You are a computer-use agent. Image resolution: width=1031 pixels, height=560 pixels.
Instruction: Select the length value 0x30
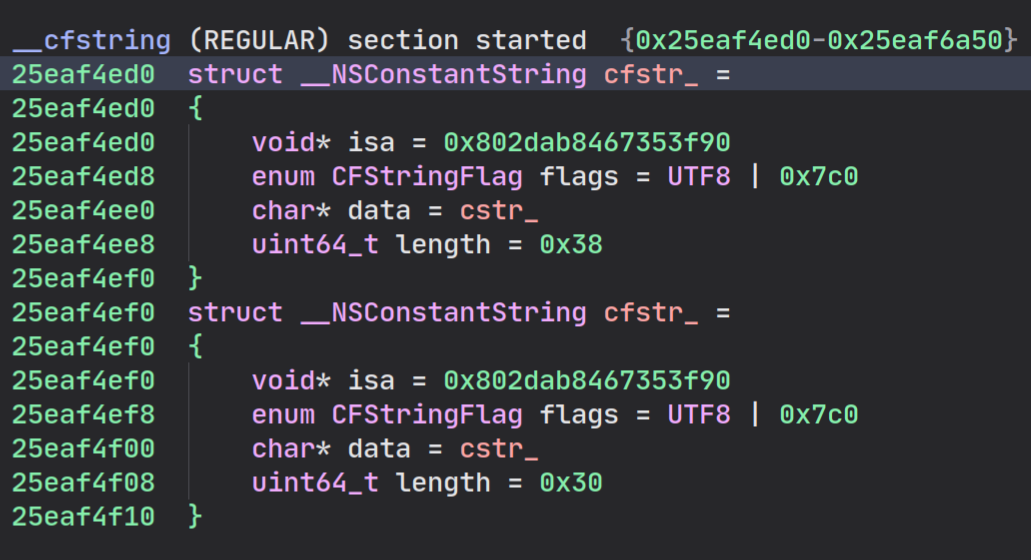click(x=571, y=483)
